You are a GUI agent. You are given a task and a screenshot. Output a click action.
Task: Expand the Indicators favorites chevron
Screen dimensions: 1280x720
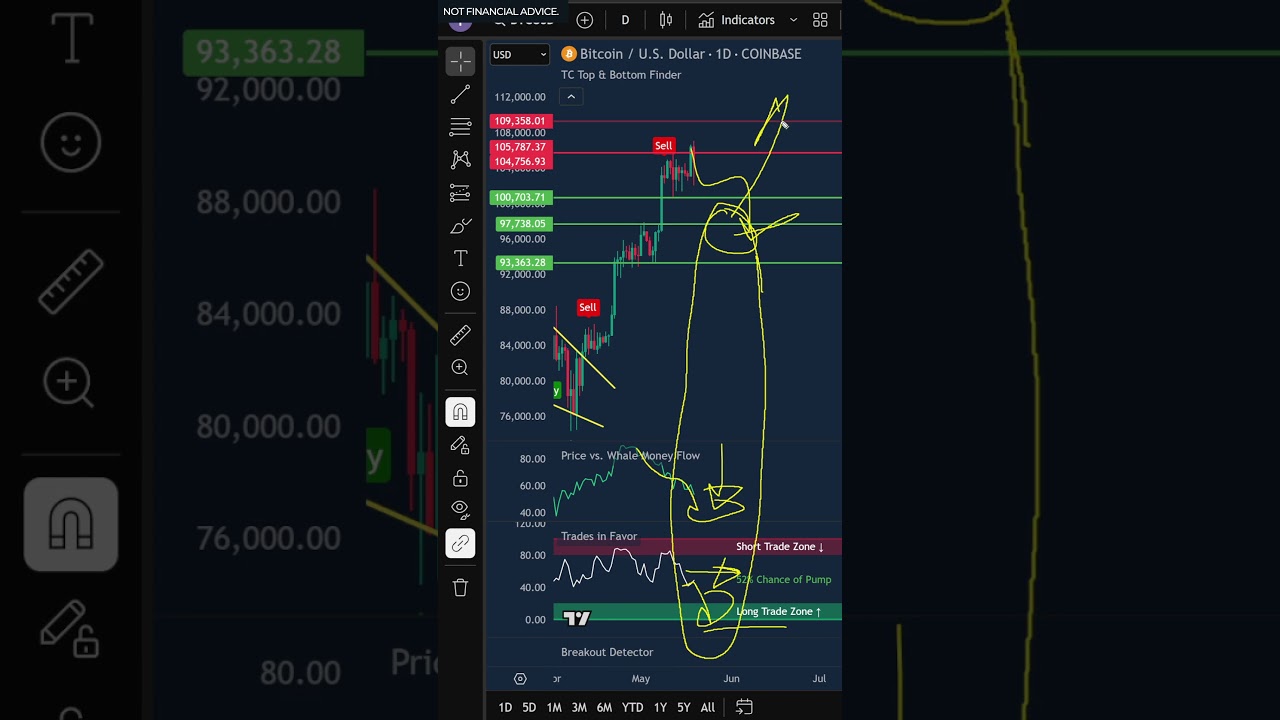coord(794,20)
